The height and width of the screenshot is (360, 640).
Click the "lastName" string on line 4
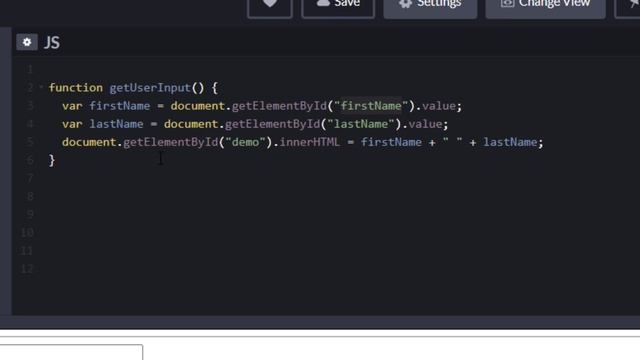pyautogui.click(x=361, y=124)
